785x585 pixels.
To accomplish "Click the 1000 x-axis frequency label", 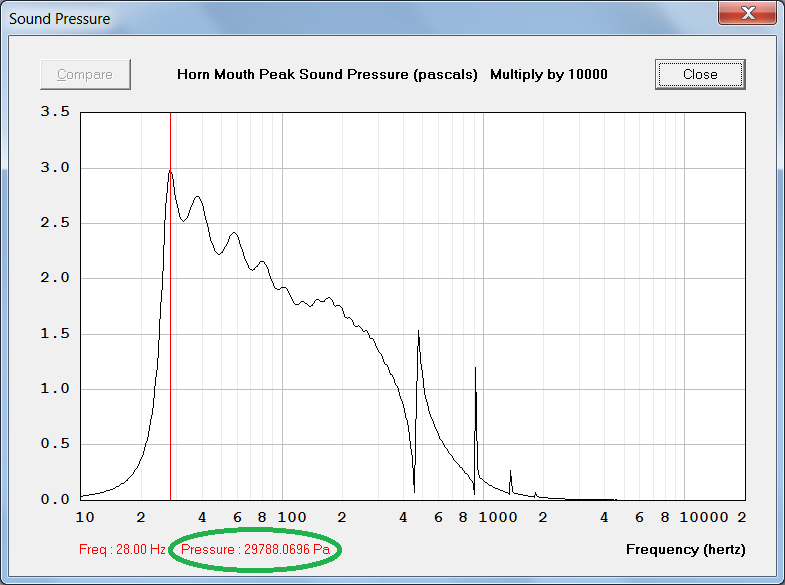I will (498, 517).
